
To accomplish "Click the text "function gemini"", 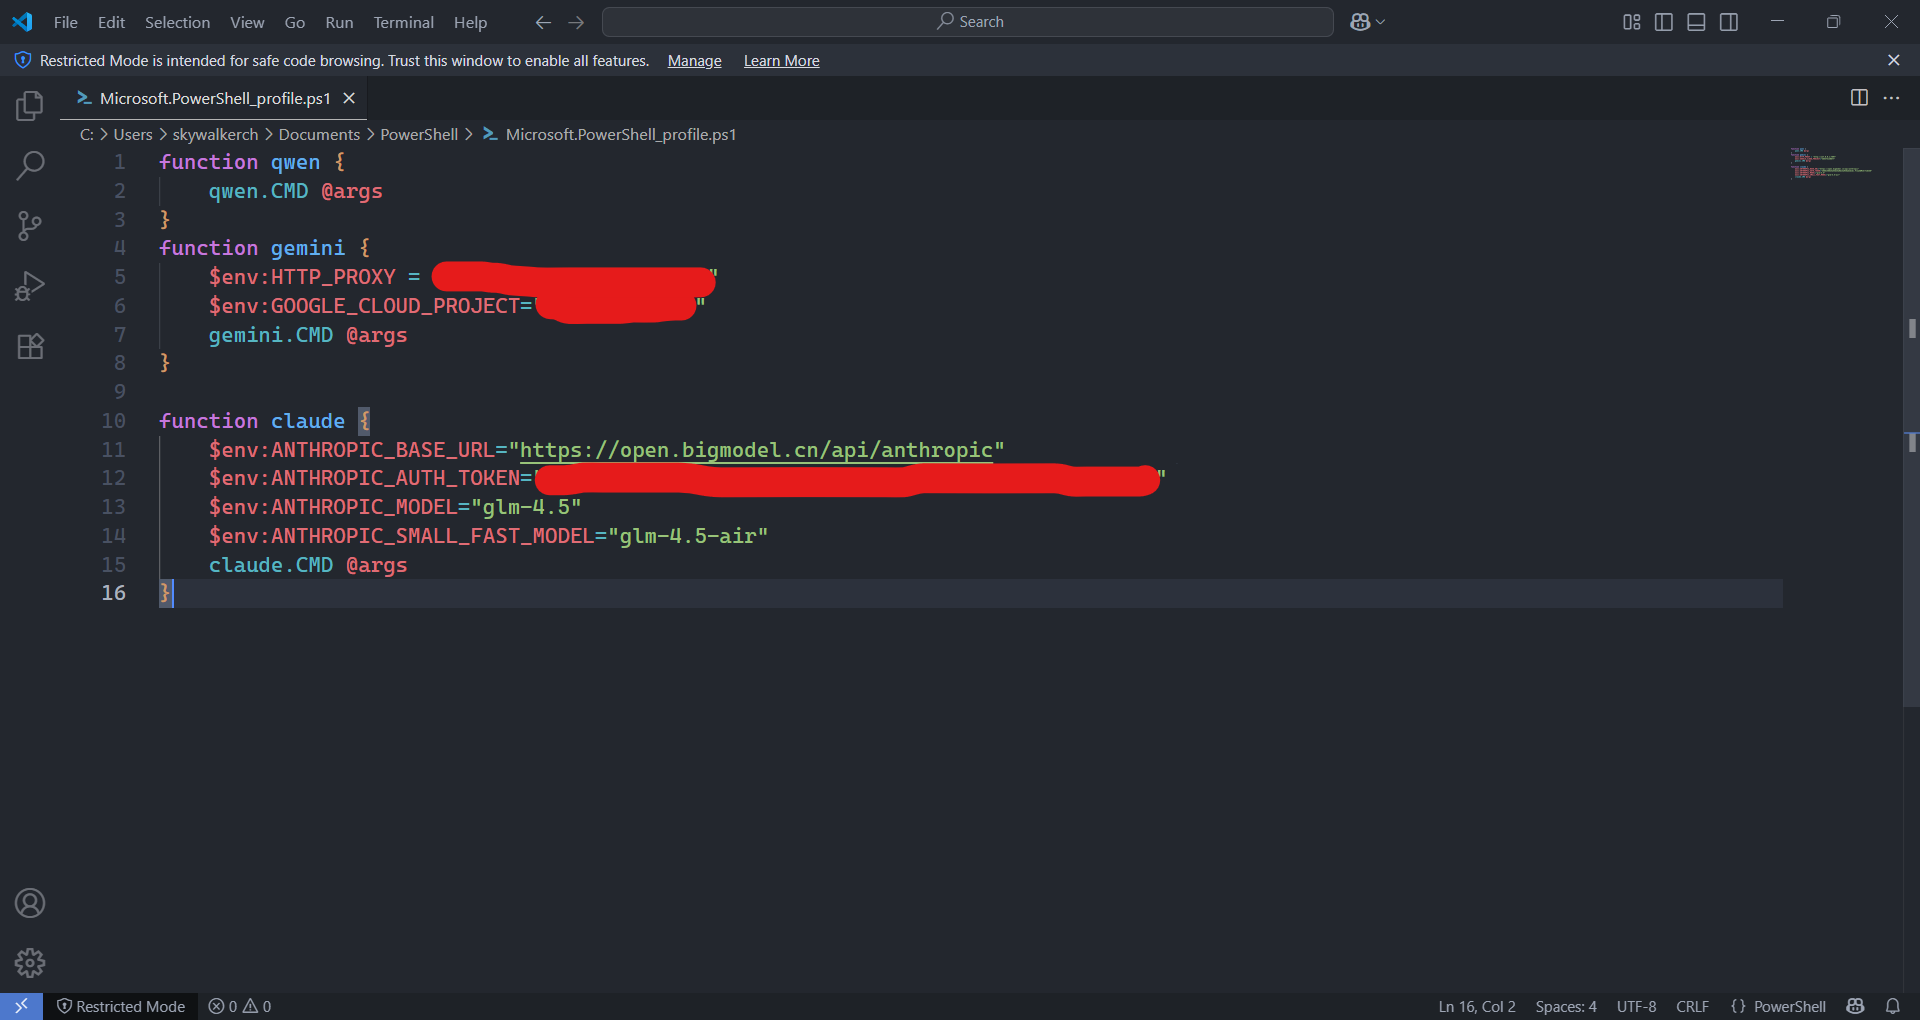I will (x=252, y=248).
